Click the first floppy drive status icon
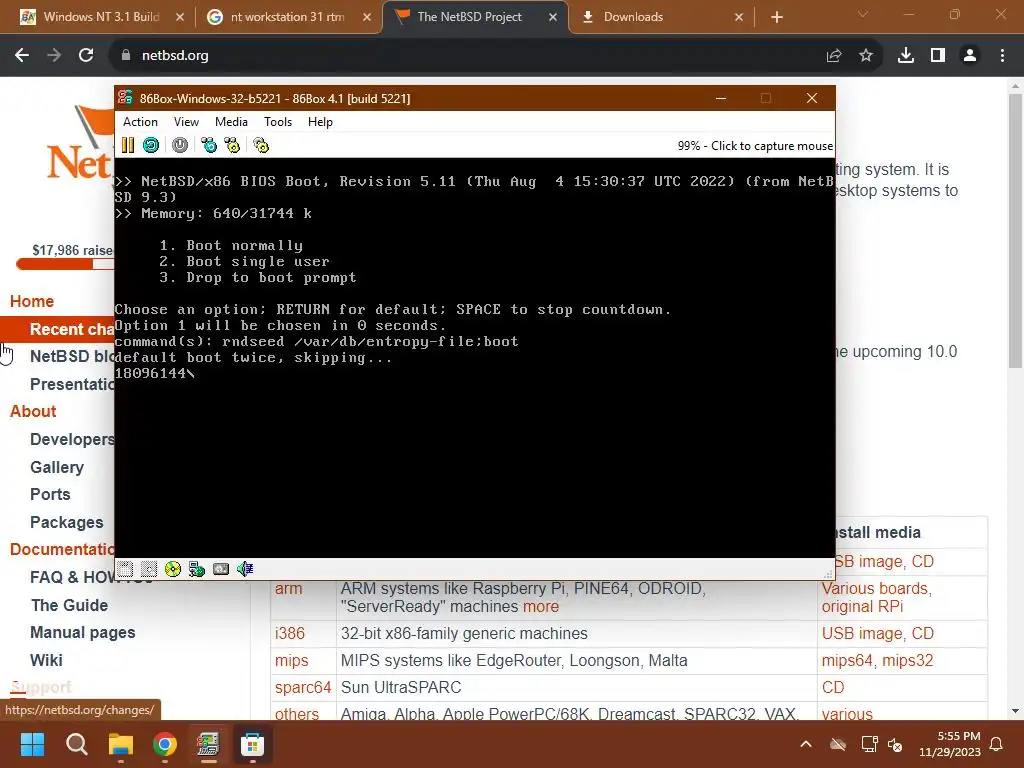 point(125,569)
